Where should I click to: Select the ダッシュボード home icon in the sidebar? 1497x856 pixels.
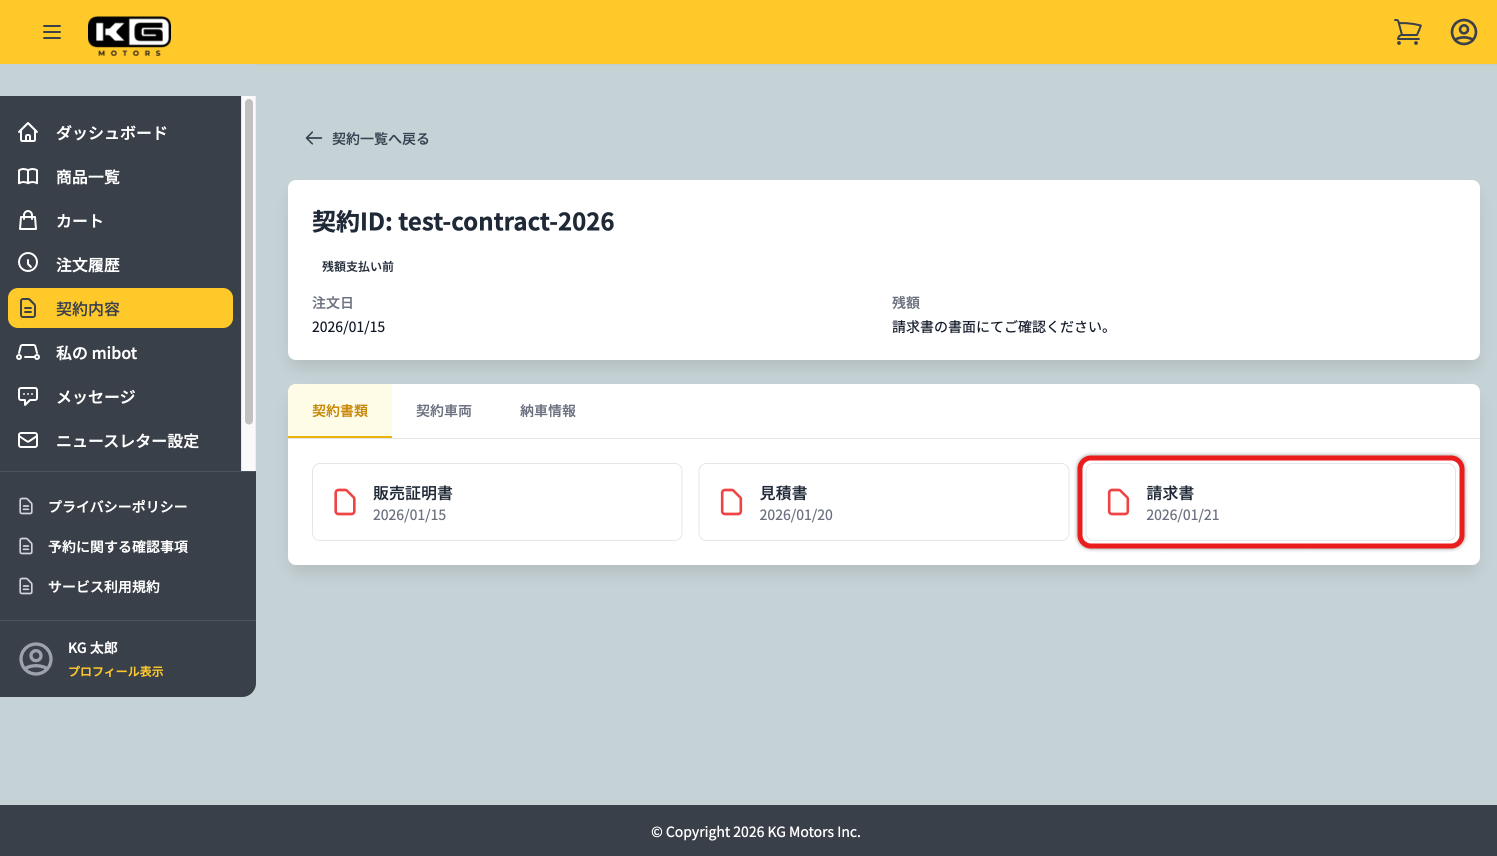point(28,132)
